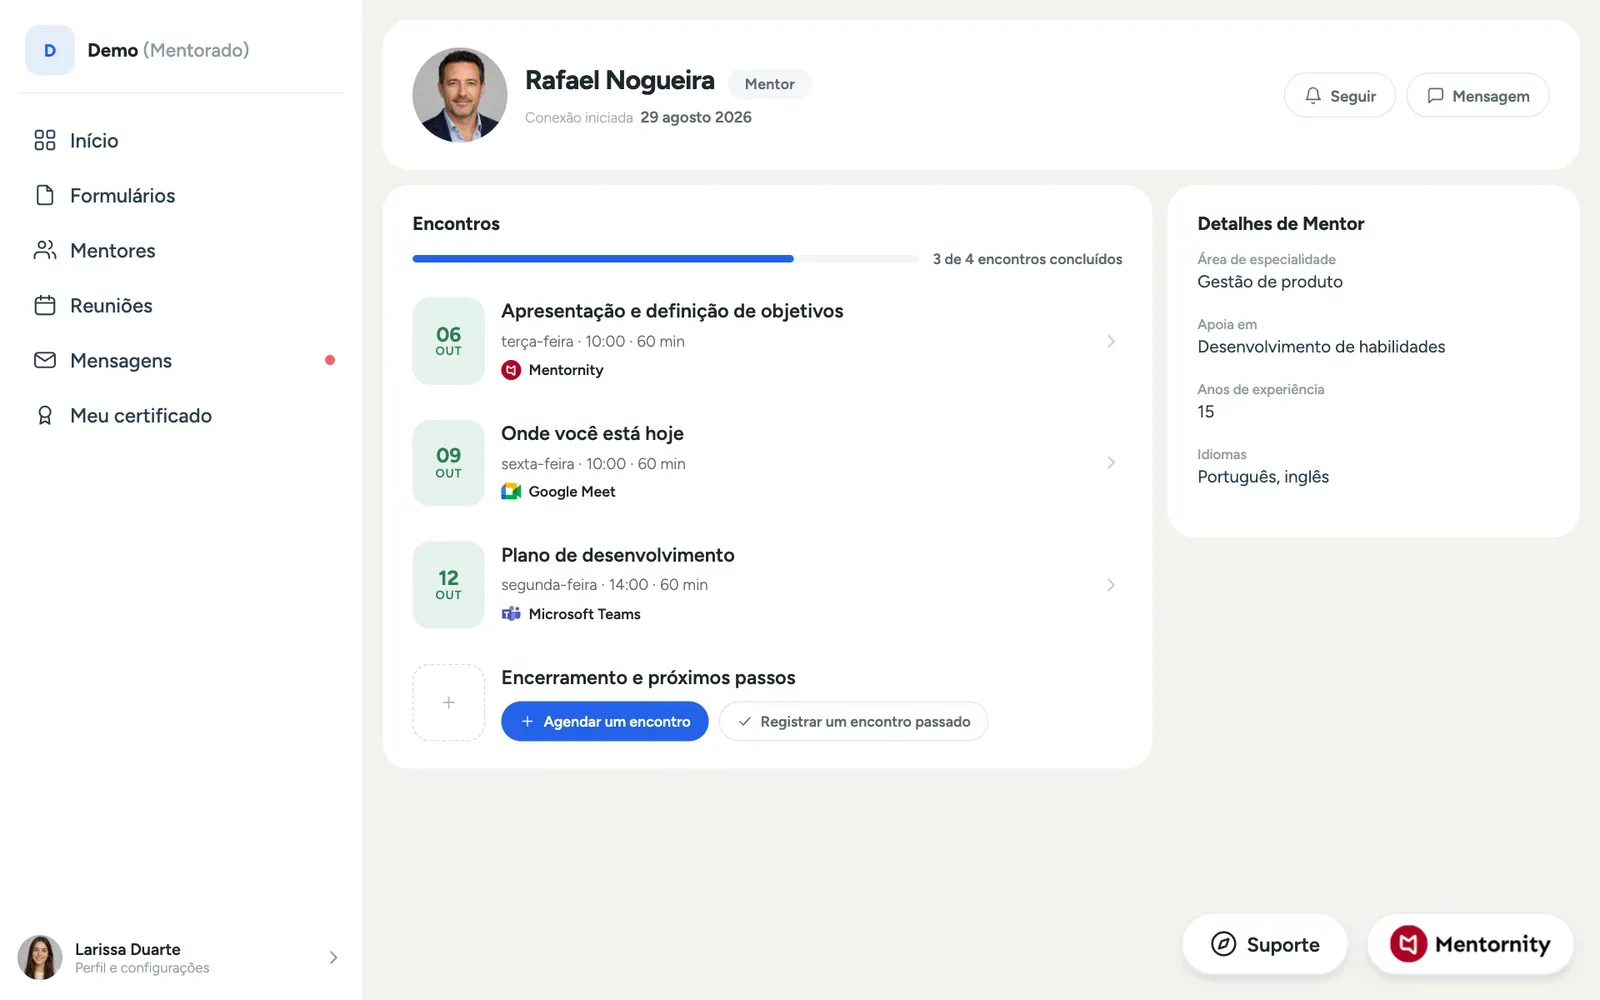Click the Mentornity logo in the first meeting

click(511, 370)
